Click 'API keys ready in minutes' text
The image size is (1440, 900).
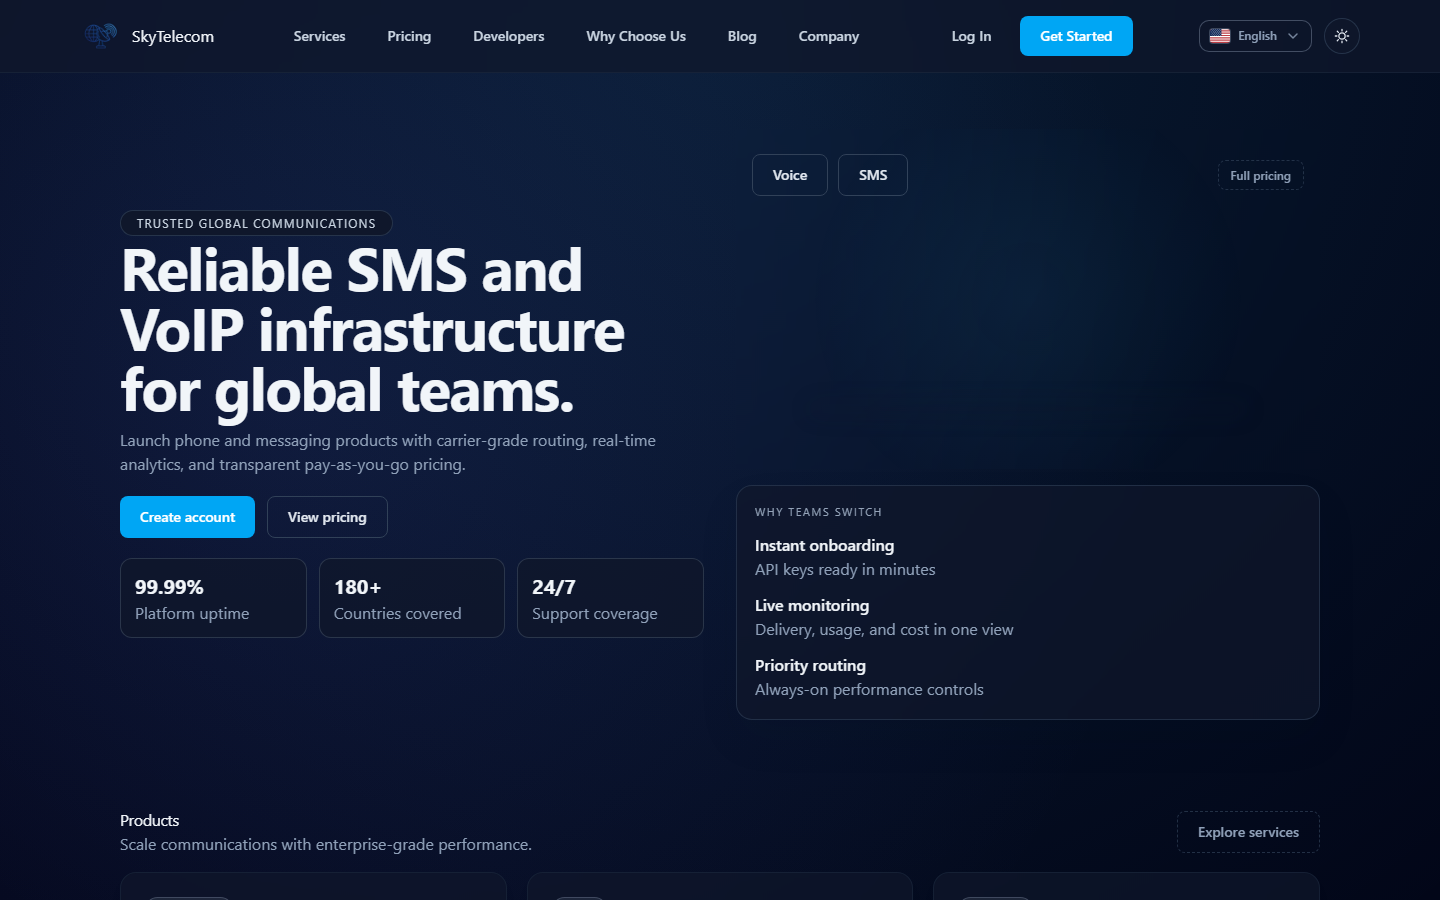(x=845, y=569)
